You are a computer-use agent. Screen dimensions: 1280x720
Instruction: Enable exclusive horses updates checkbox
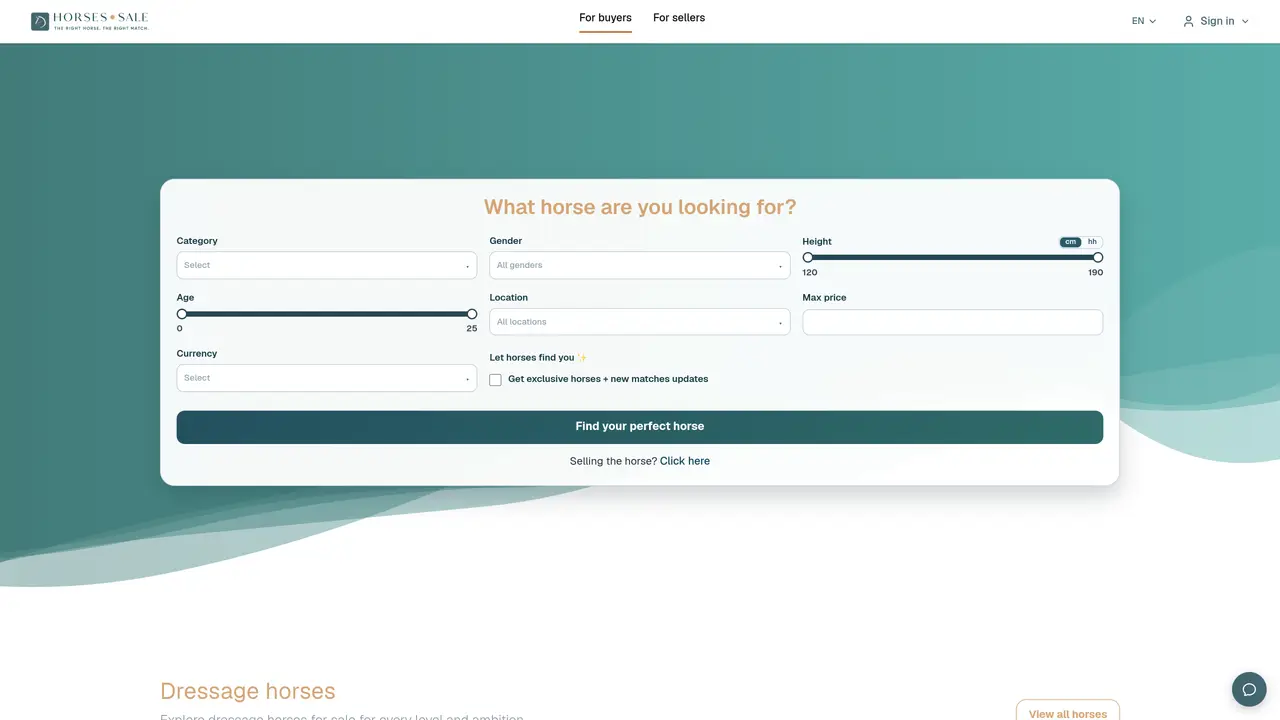click(495, 380)
